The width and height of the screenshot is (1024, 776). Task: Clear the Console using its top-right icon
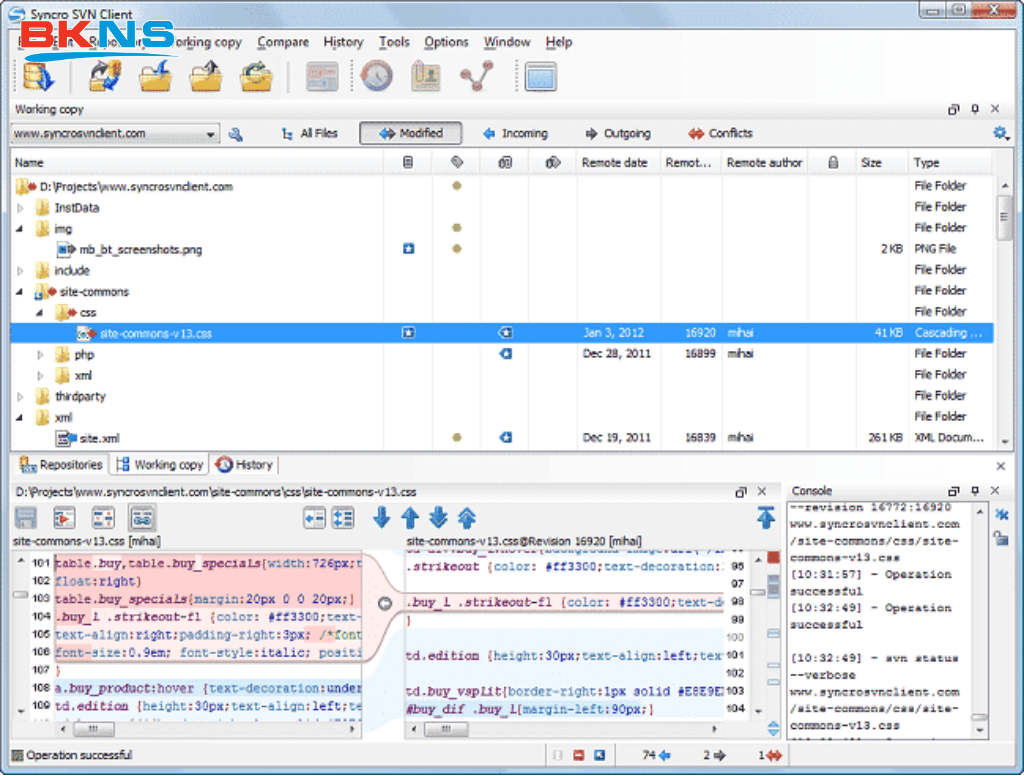(1001, 514)
